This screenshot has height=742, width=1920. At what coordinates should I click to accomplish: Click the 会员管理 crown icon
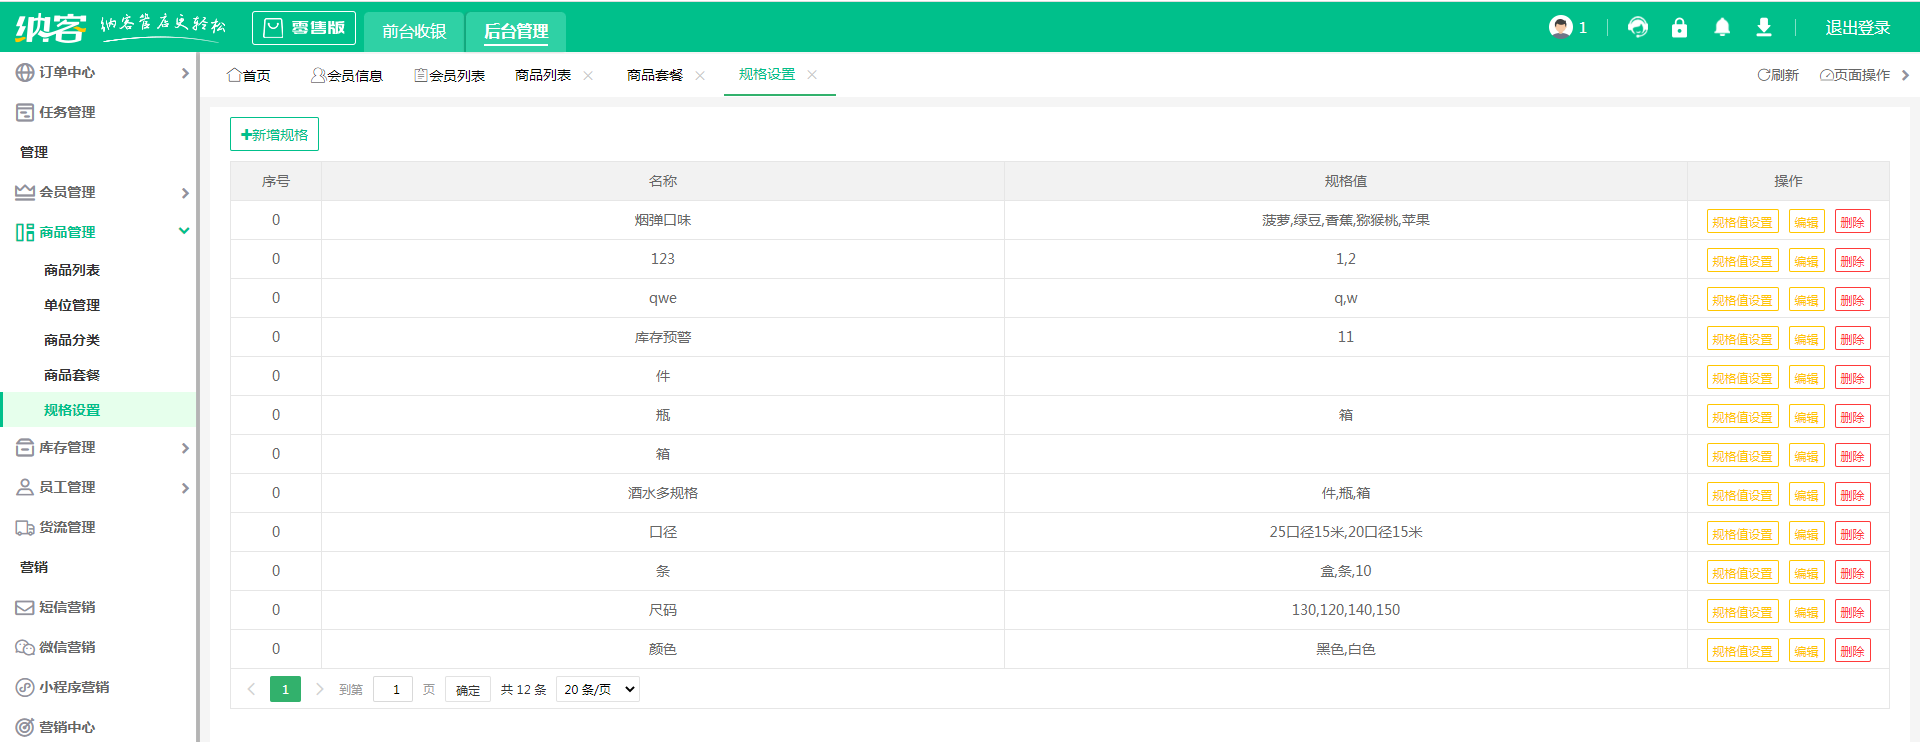coord(25,192)
